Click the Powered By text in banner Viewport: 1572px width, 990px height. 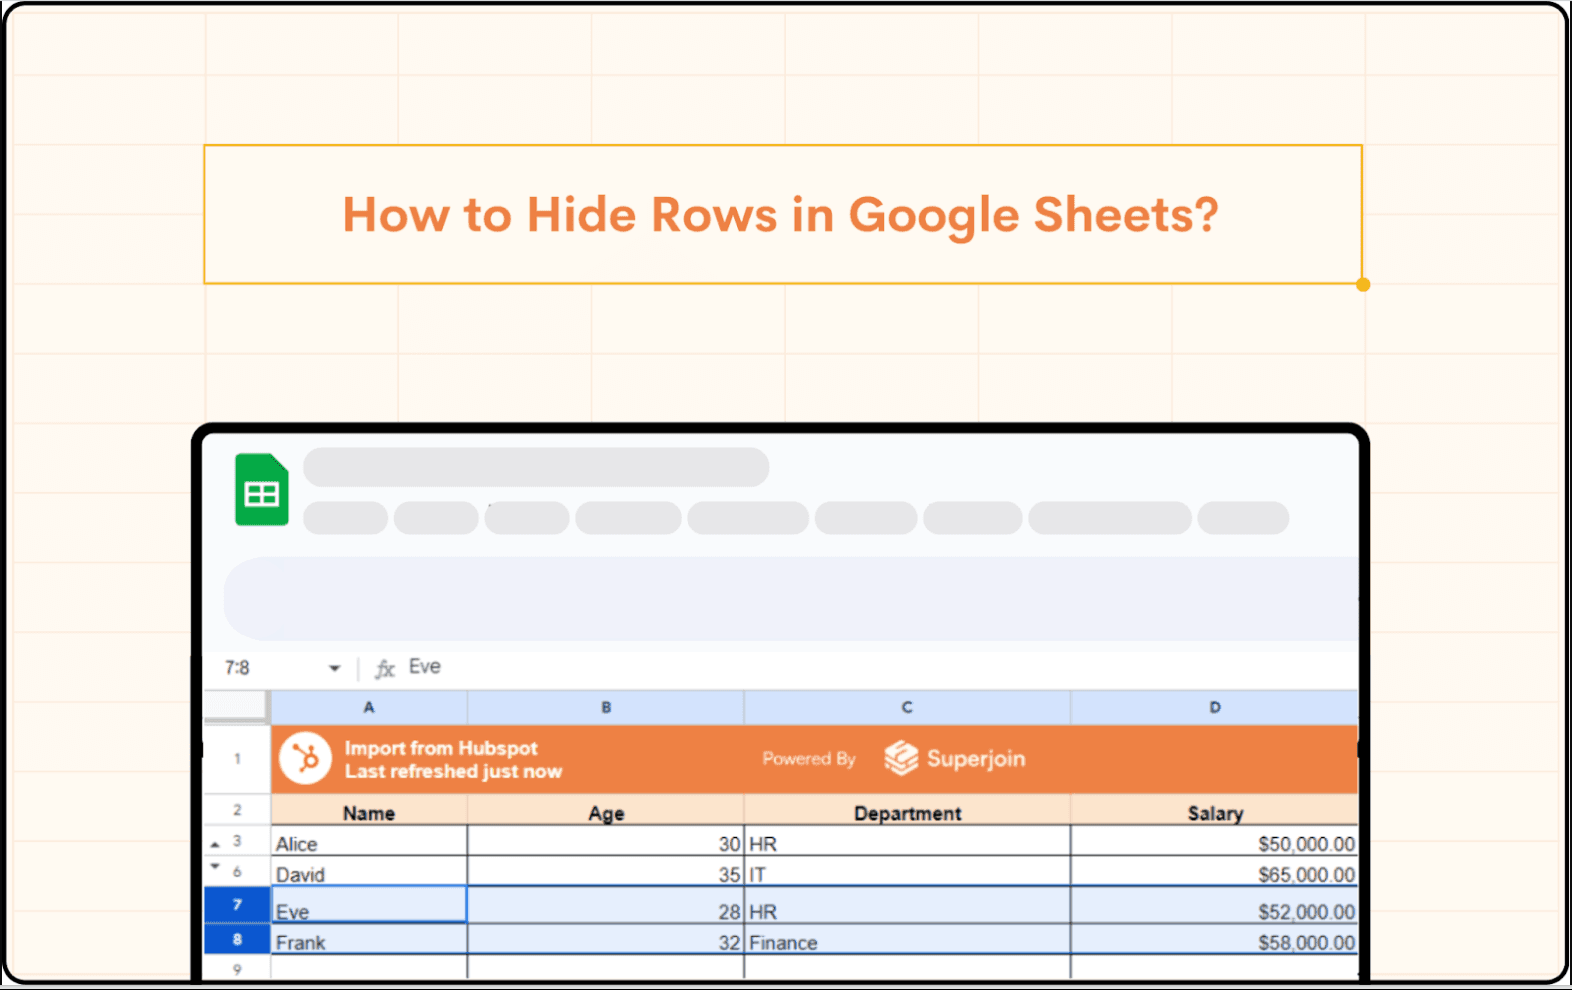(809, 759)
